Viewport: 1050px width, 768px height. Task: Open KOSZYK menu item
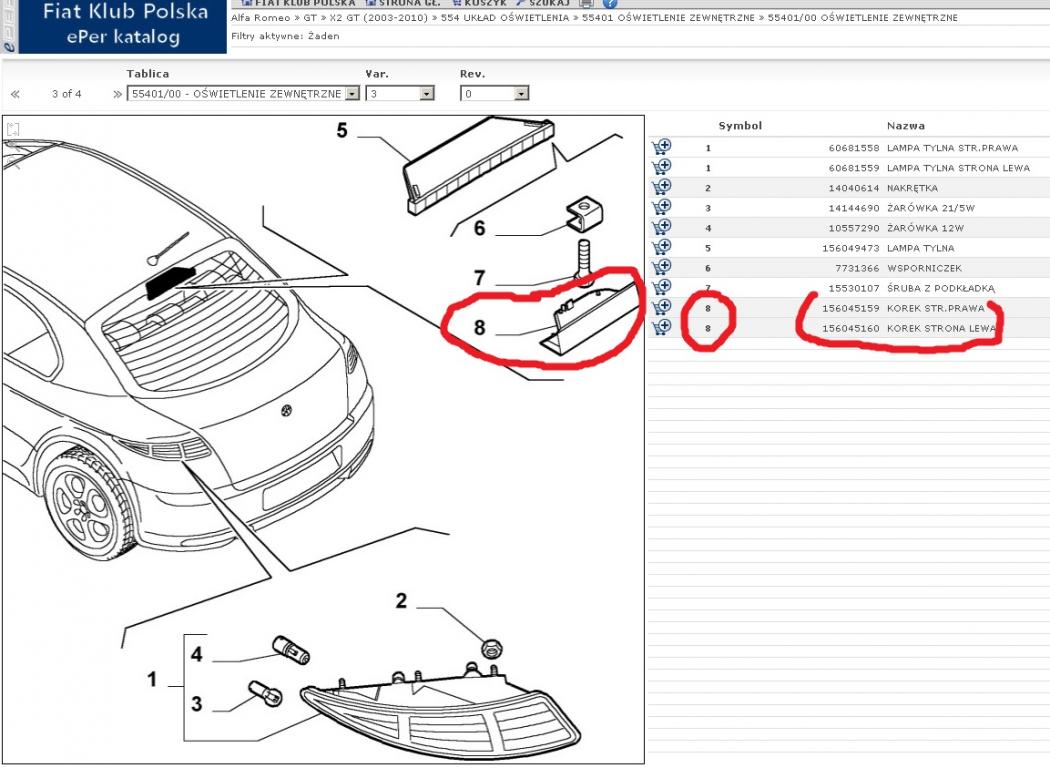pyautogui.click(x=479, y=3)
